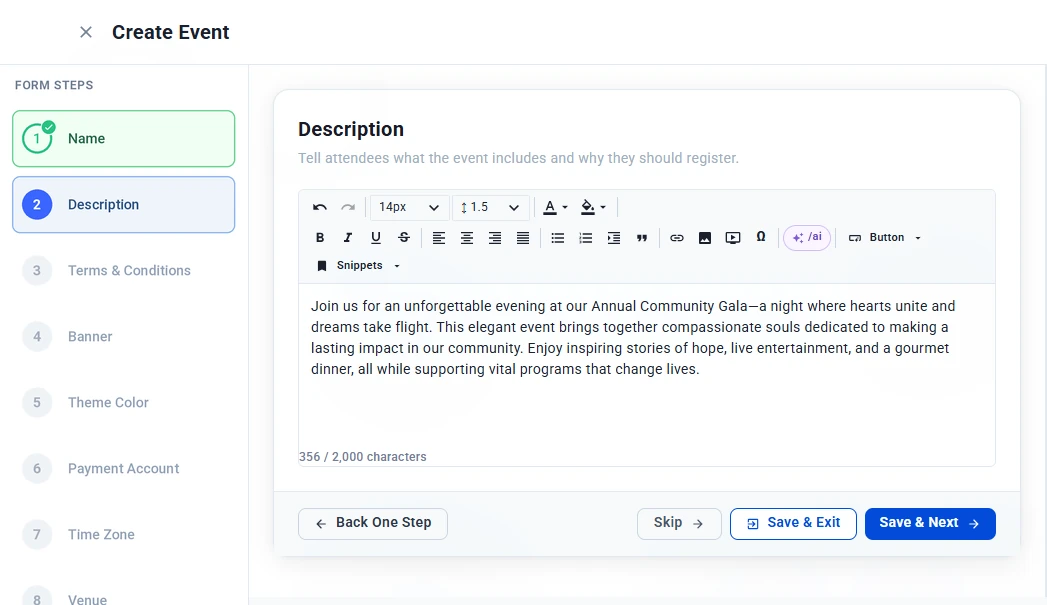Jump to the Banner step
1047x605 pixels.
[124, 337]
